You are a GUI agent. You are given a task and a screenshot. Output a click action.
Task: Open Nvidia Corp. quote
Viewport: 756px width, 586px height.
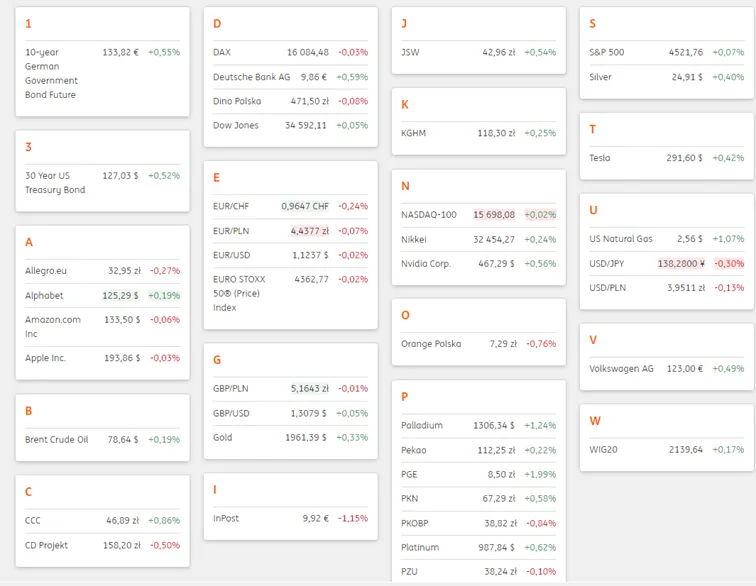478,263
